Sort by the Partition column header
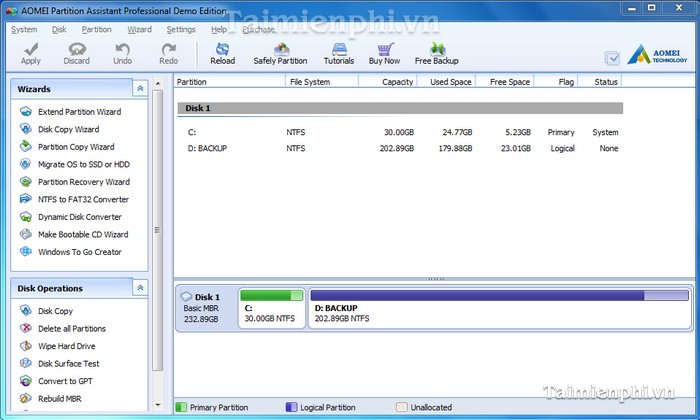 tap(229, 82)
